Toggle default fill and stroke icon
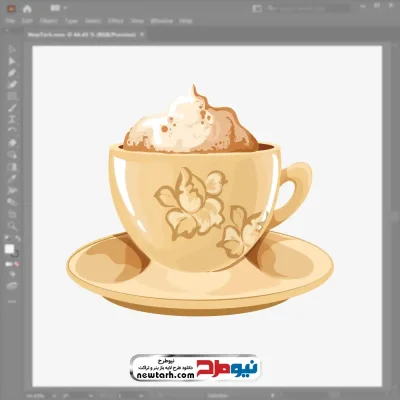 coord(7,238)
